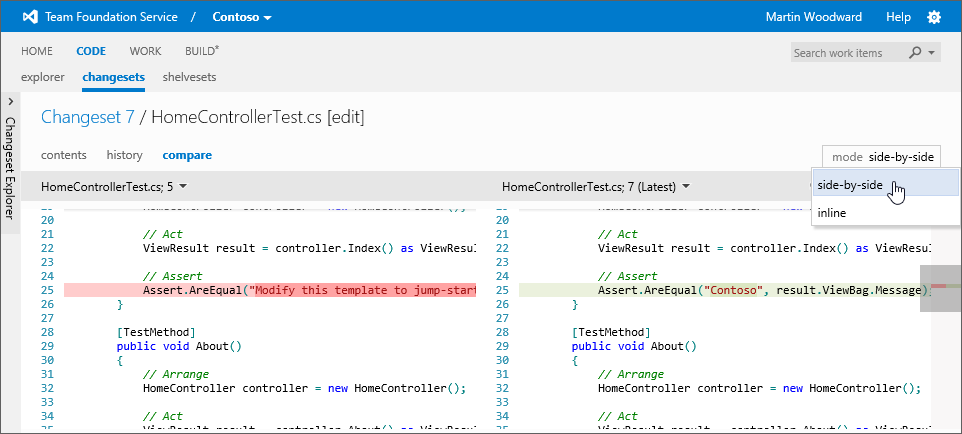This screenshot has height=434, width=962.
Task: Switch to the explorer tab
Action: coord(43,77)
